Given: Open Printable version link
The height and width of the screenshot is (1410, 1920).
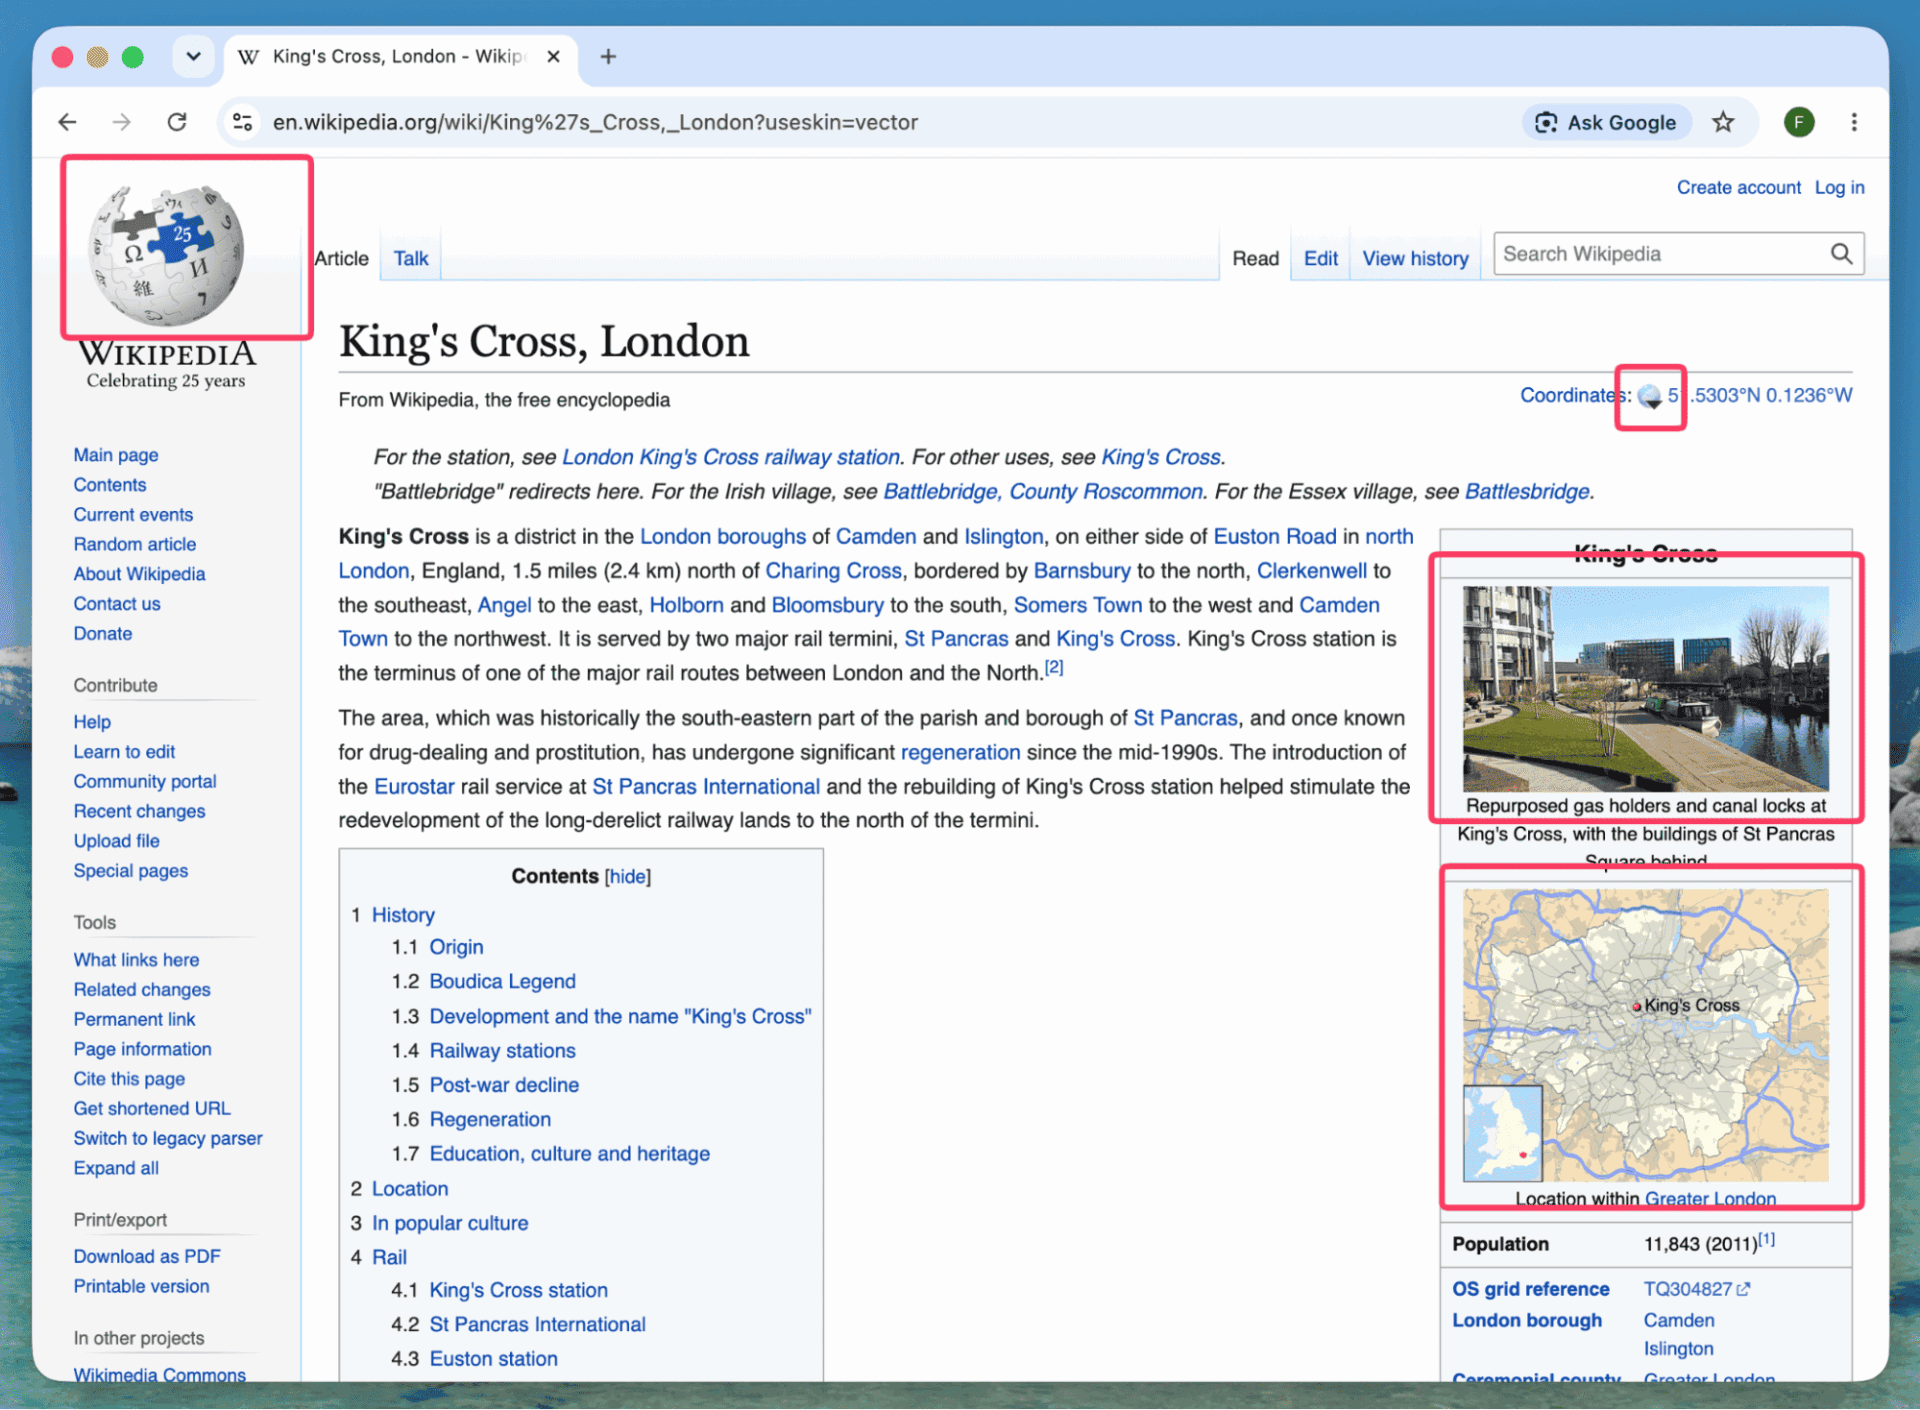Looking at the screenshot, I should (141, 1287).
